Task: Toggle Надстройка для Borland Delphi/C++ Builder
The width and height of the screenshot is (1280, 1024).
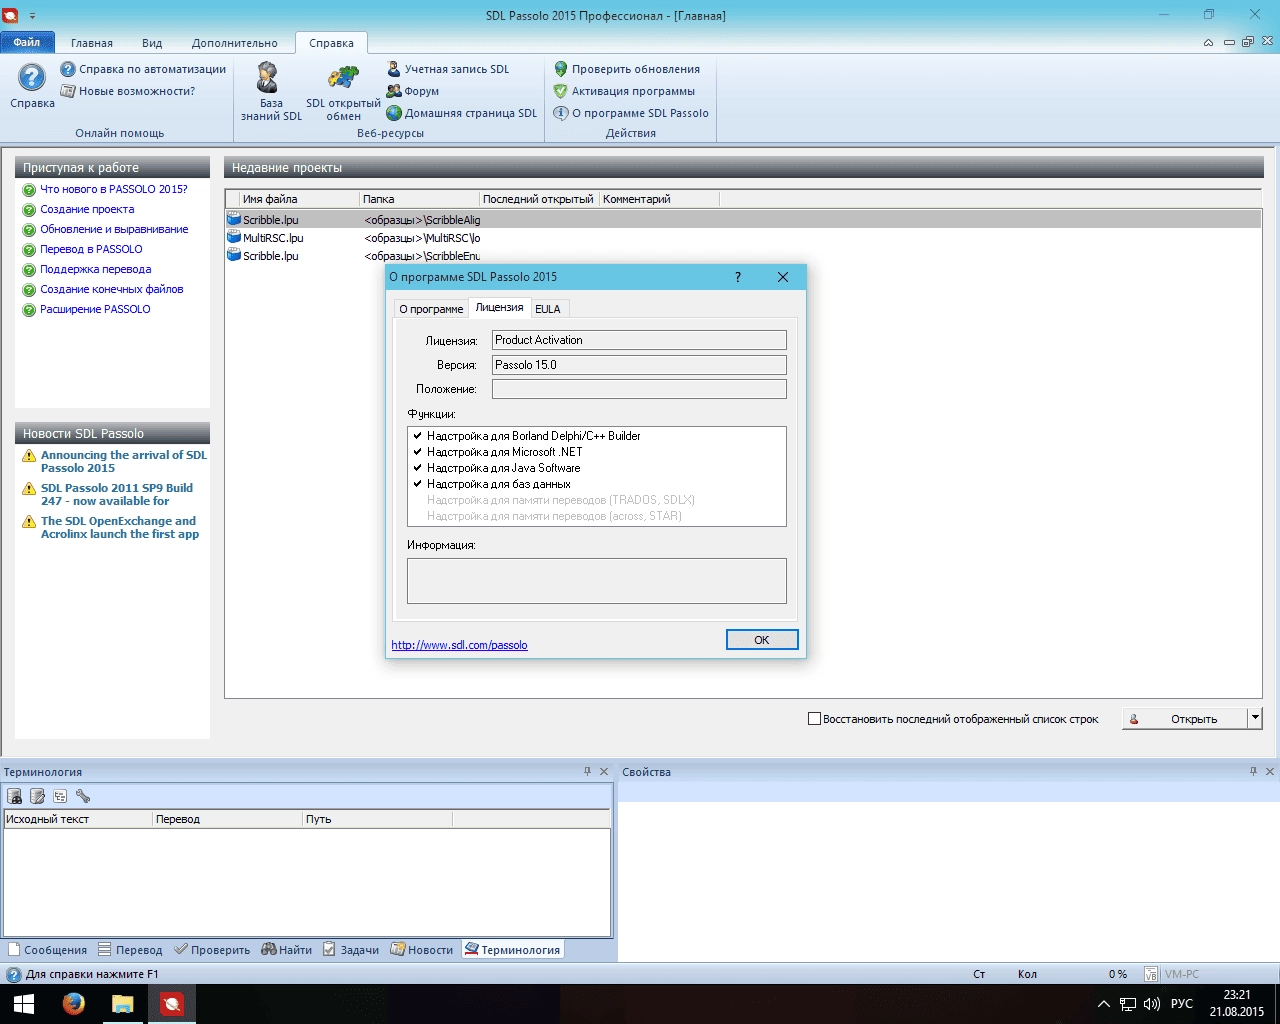Action: [418, 436]
